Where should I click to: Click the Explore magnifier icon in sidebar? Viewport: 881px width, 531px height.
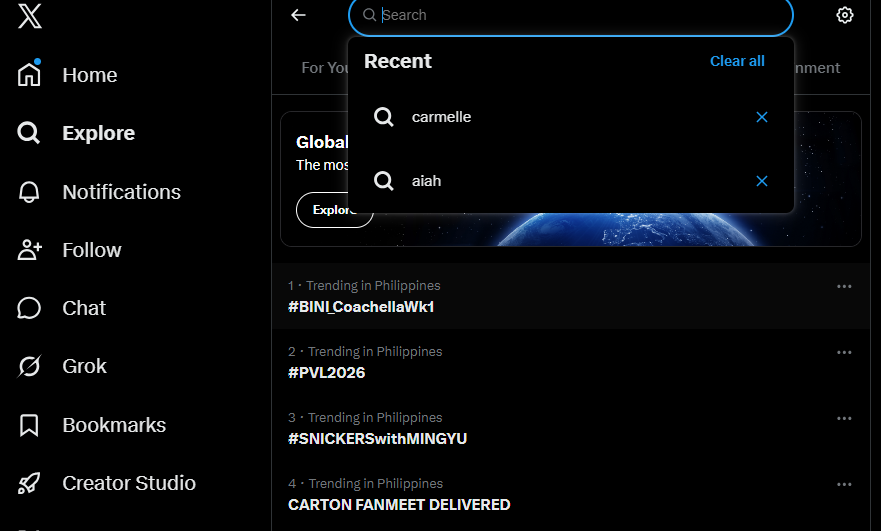pyautogui.click(x=29, y=133)
